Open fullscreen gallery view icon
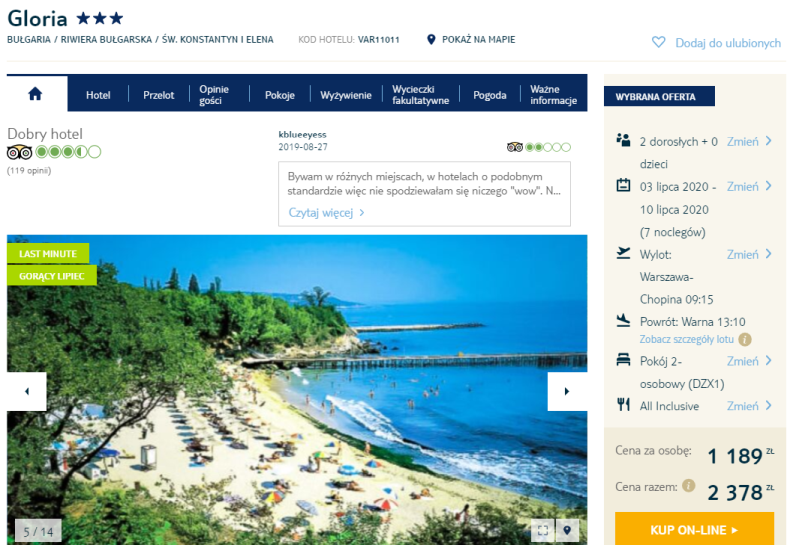The height and width of the screenshot is (545, 790). 543,530
